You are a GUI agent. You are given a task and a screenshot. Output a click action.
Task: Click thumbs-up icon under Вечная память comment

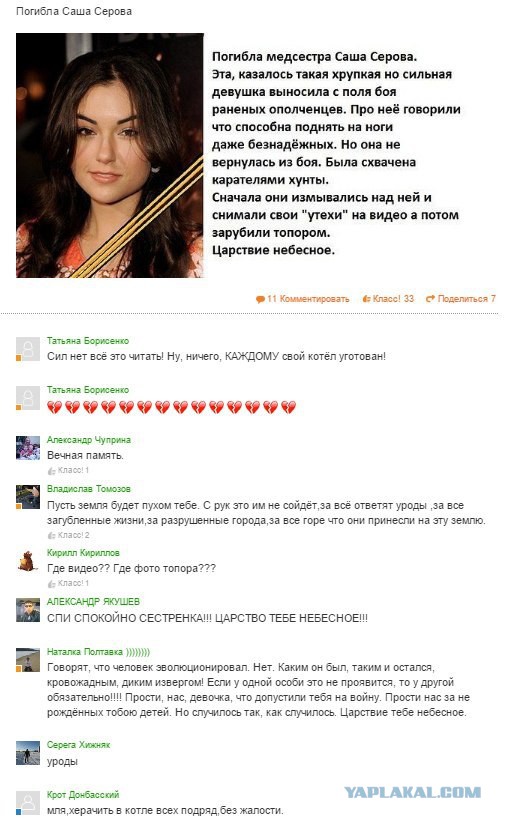[51, 471]
